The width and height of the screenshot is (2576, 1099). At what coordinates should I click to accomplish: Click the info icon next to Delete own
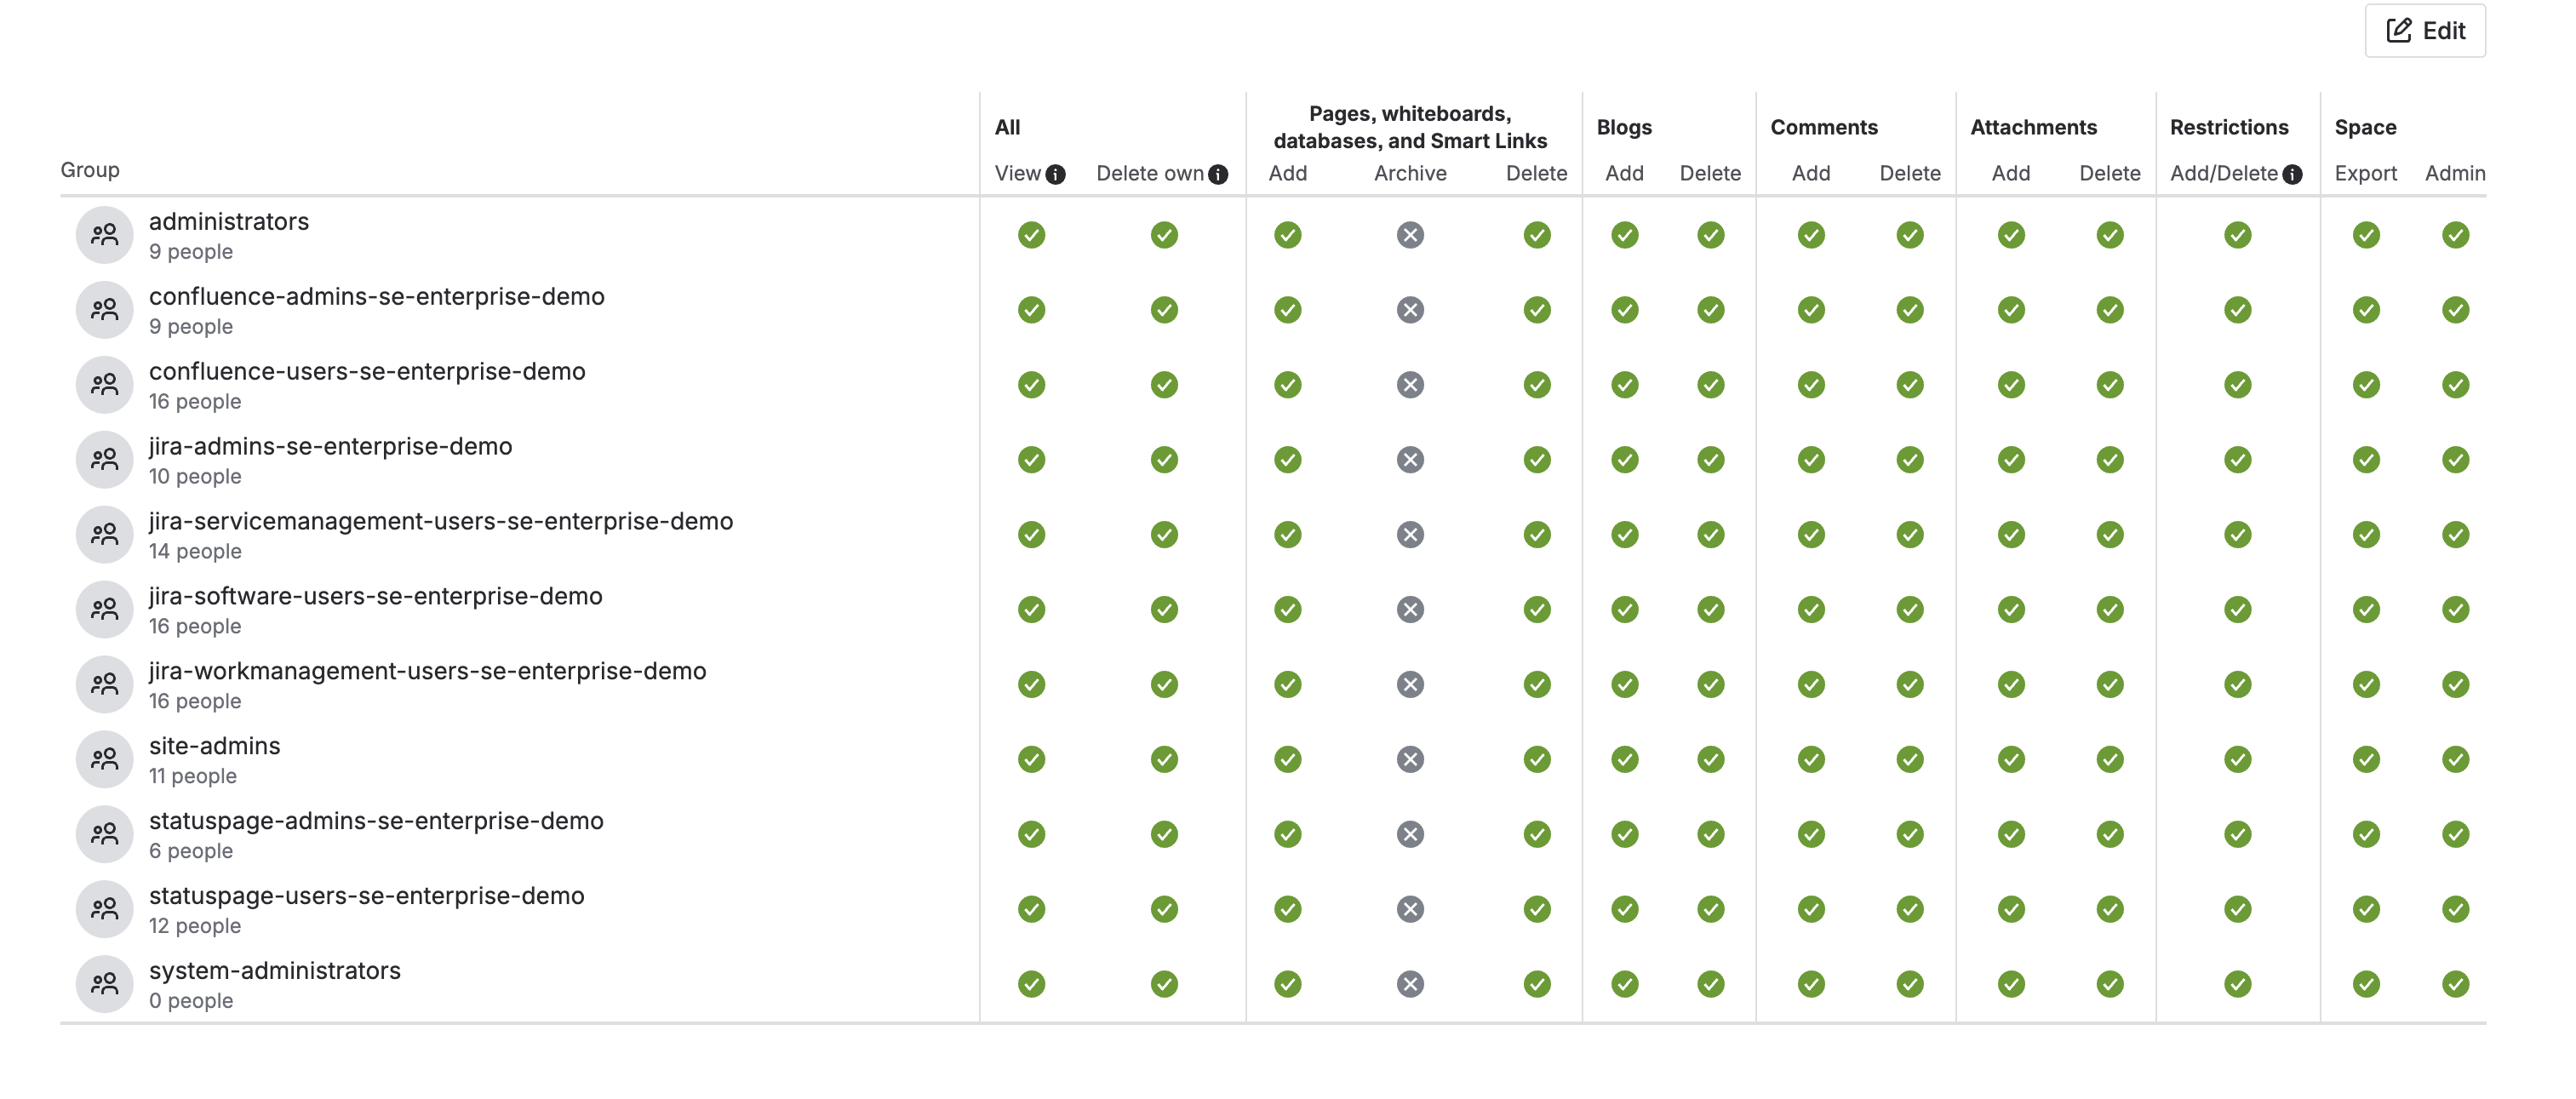pos(1217,174)
